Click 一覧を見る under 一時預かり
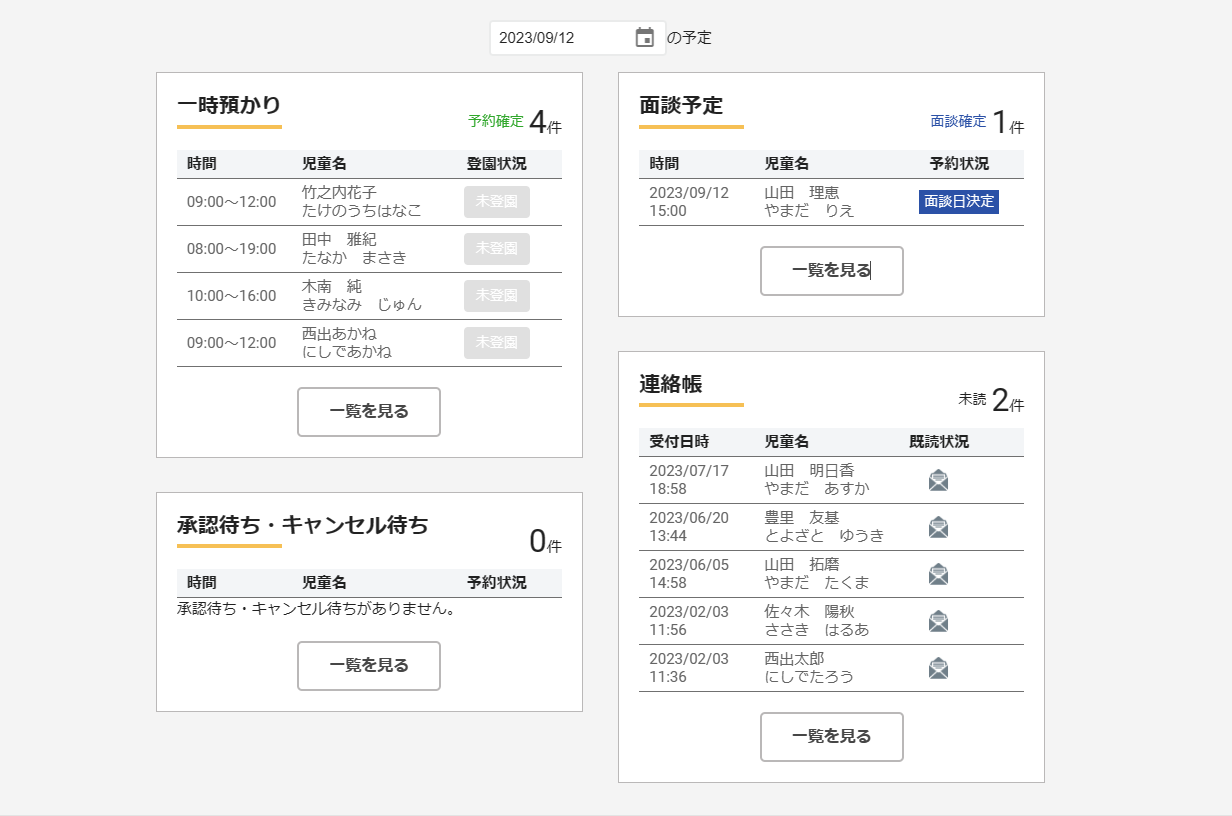This screenshot has height=816, width=1232. click(x=369, y=412)
